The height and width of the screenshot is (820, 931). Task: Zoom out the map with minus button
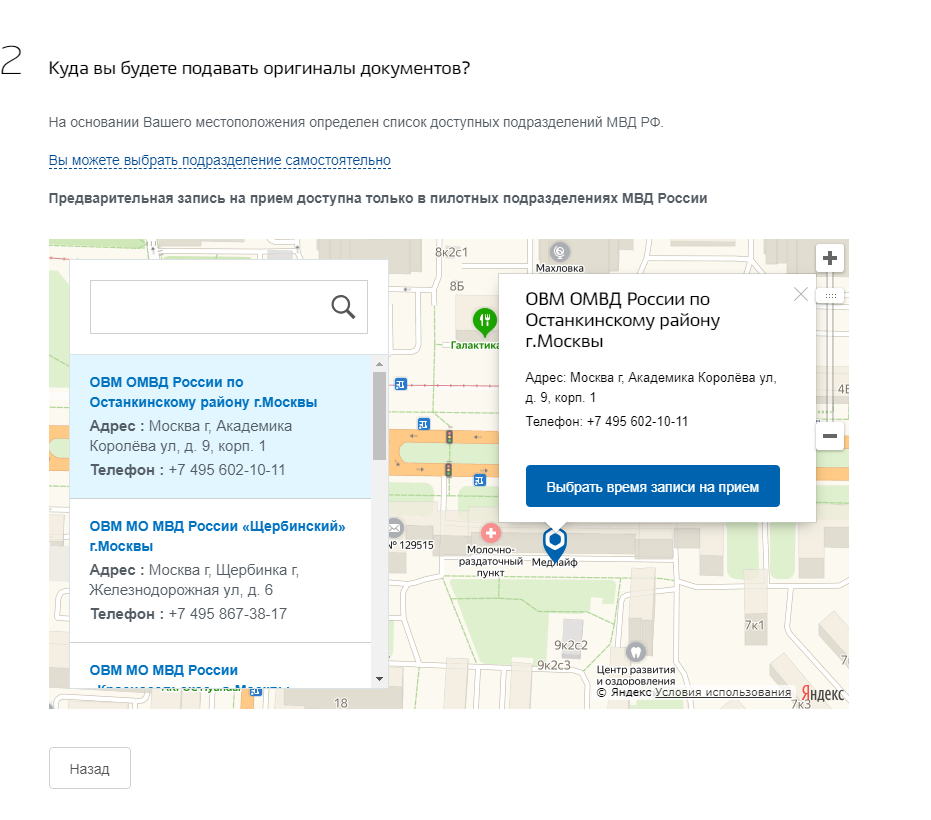click(829, 436)
